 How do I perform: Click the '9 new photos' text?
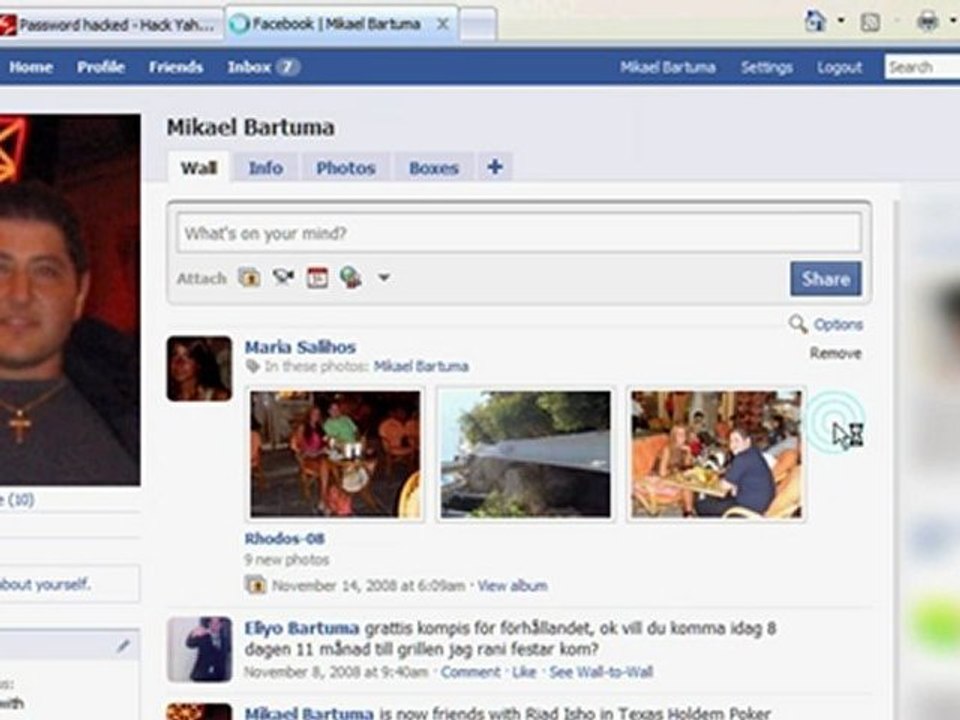pyautogui.click(x=287, y=560)
